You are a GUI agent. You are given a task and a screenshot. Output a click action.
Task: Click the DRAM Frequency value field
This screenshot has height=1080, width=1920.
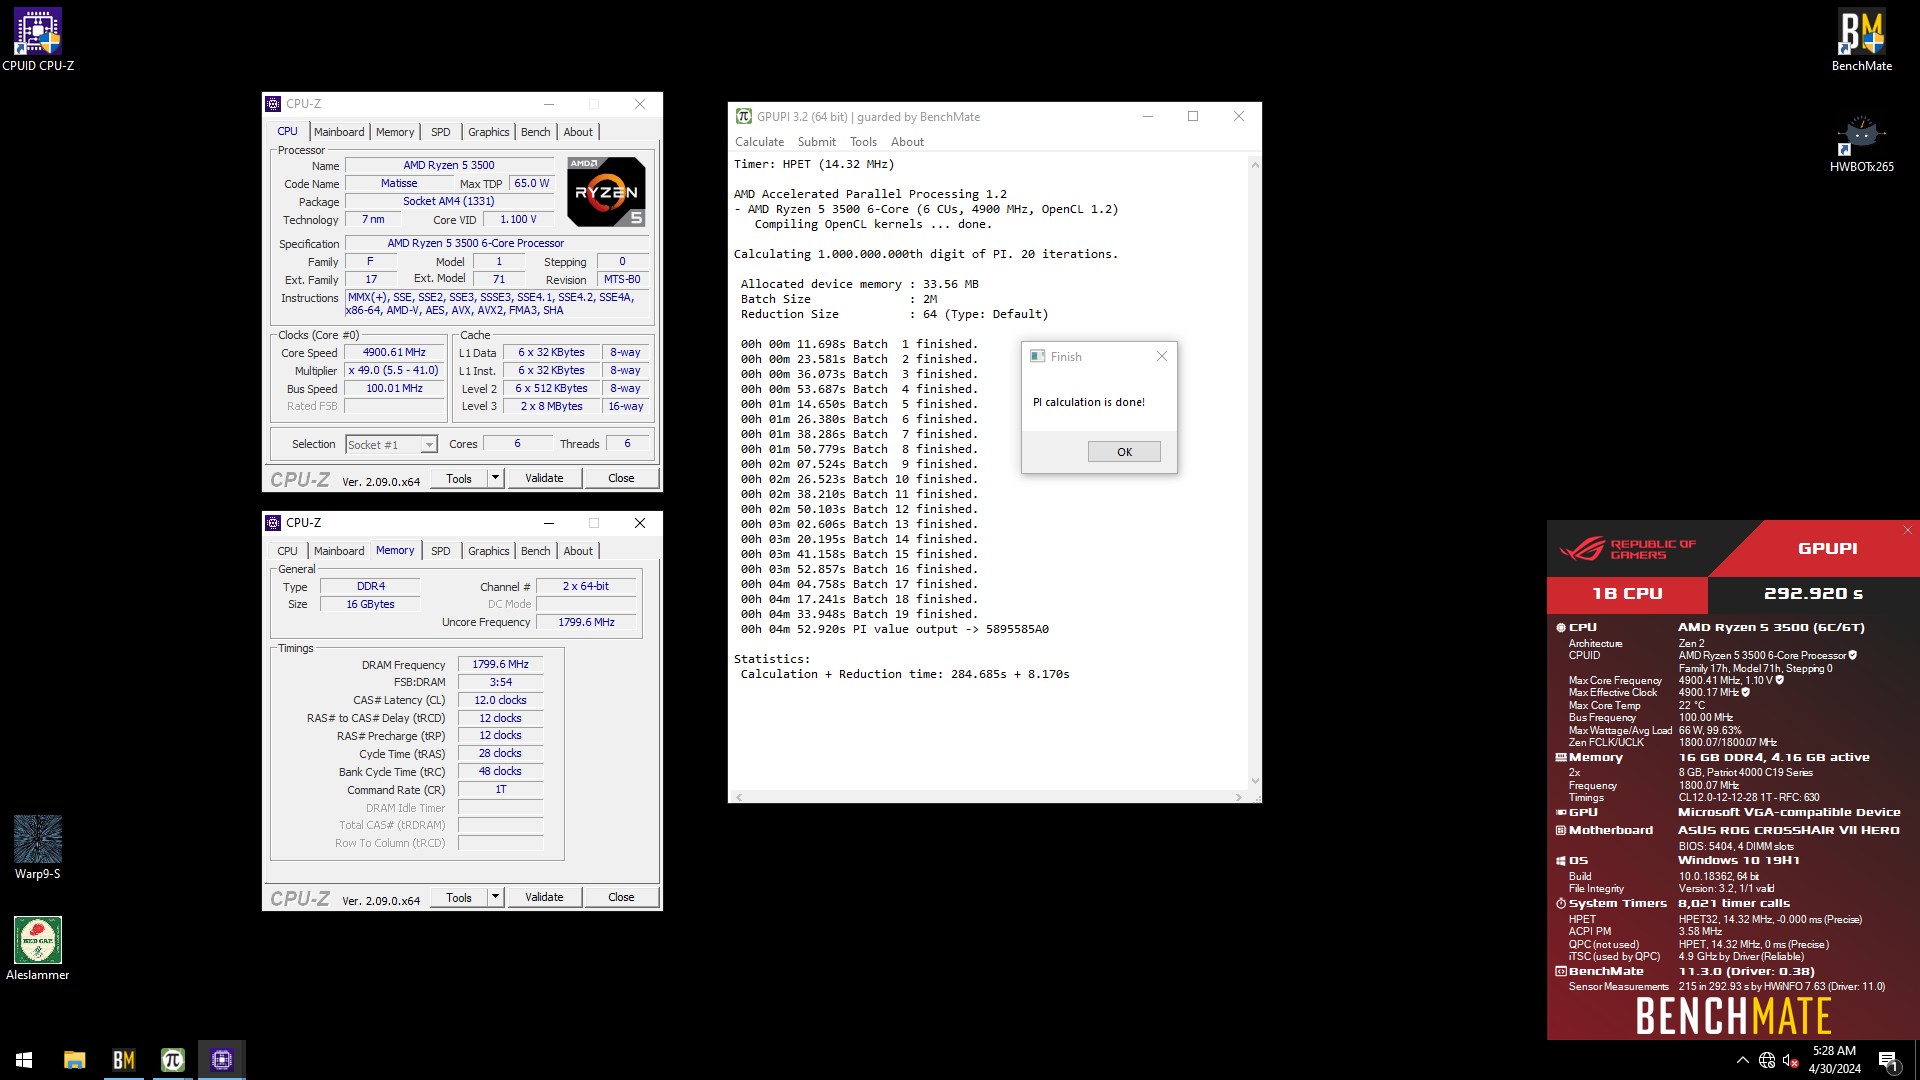coord(500,664)
